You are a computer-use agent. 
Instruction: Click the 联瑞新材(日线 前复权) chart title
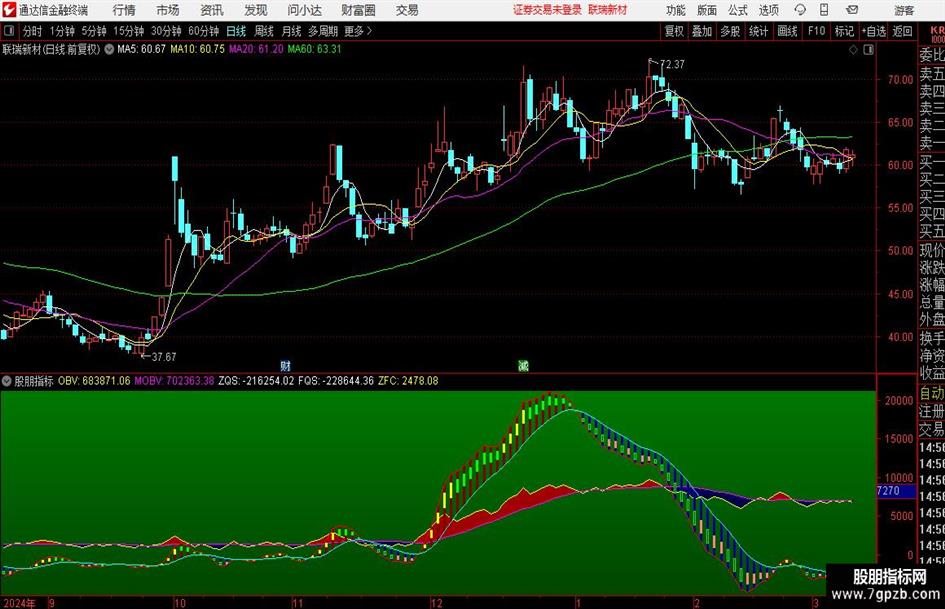51,49
